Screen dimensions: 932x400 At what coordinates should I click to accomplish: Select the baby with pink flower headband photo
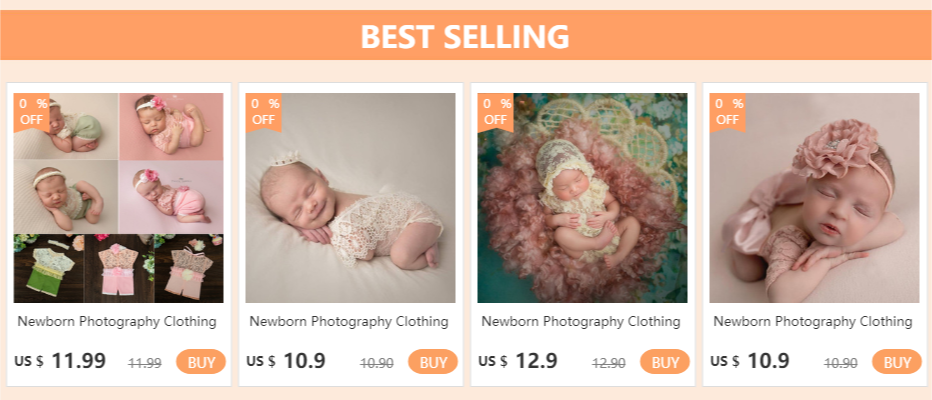(x=815, y=198)
